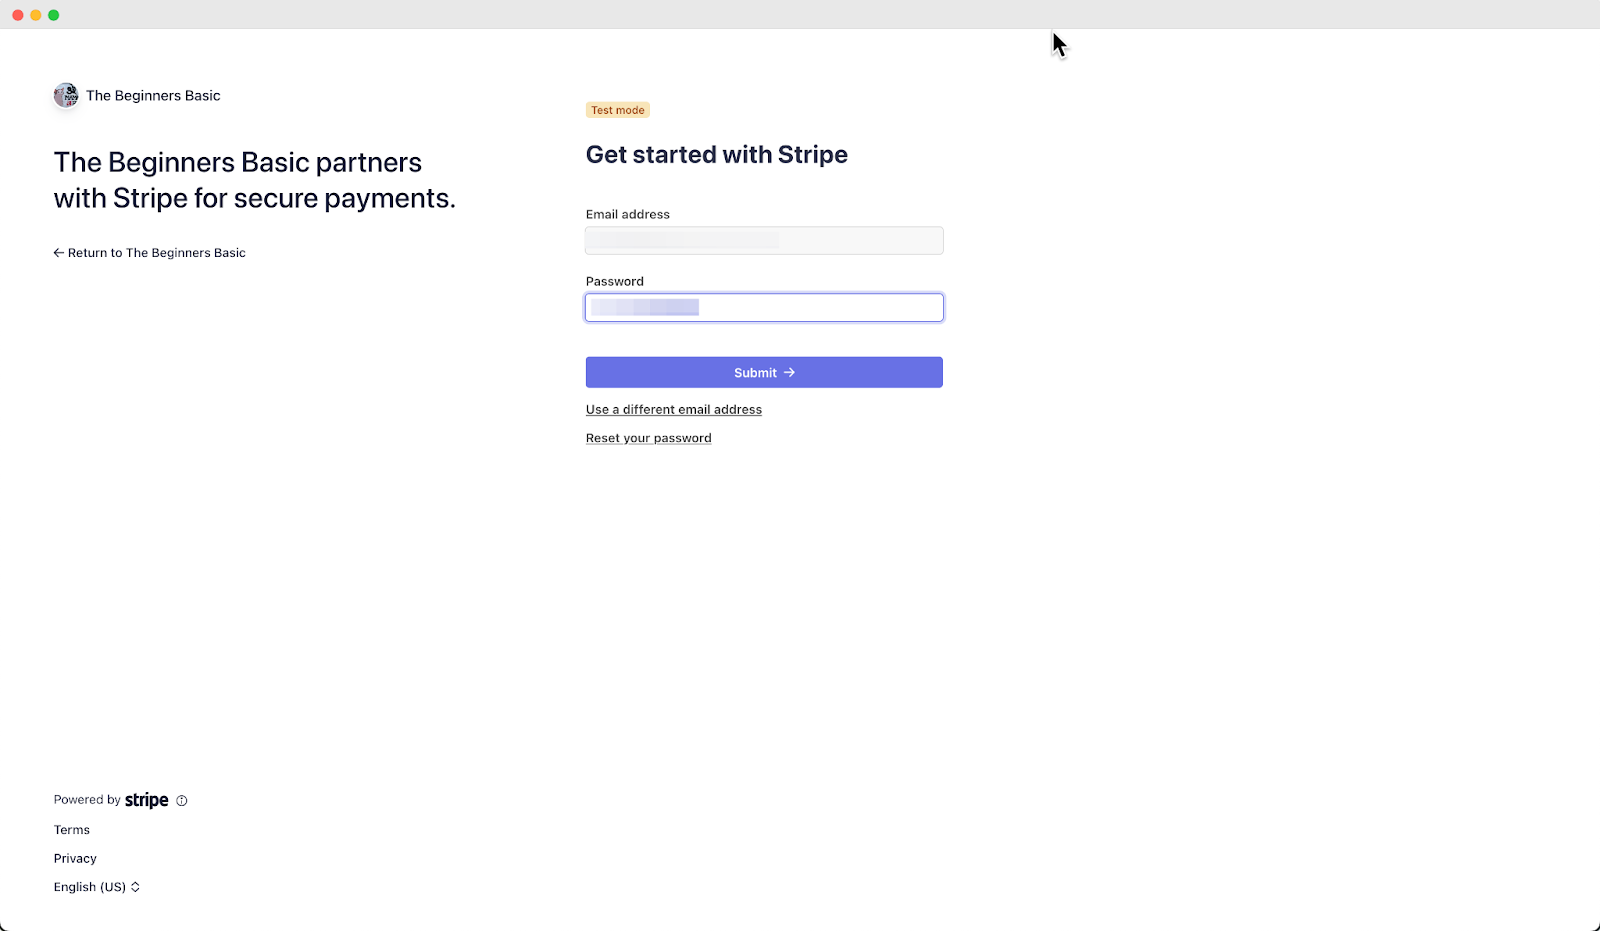The width and height of the screenshot is (1600, 931).
Task: Click The Beginners Basic profile logo icon
Action: [x=65, y=95]
